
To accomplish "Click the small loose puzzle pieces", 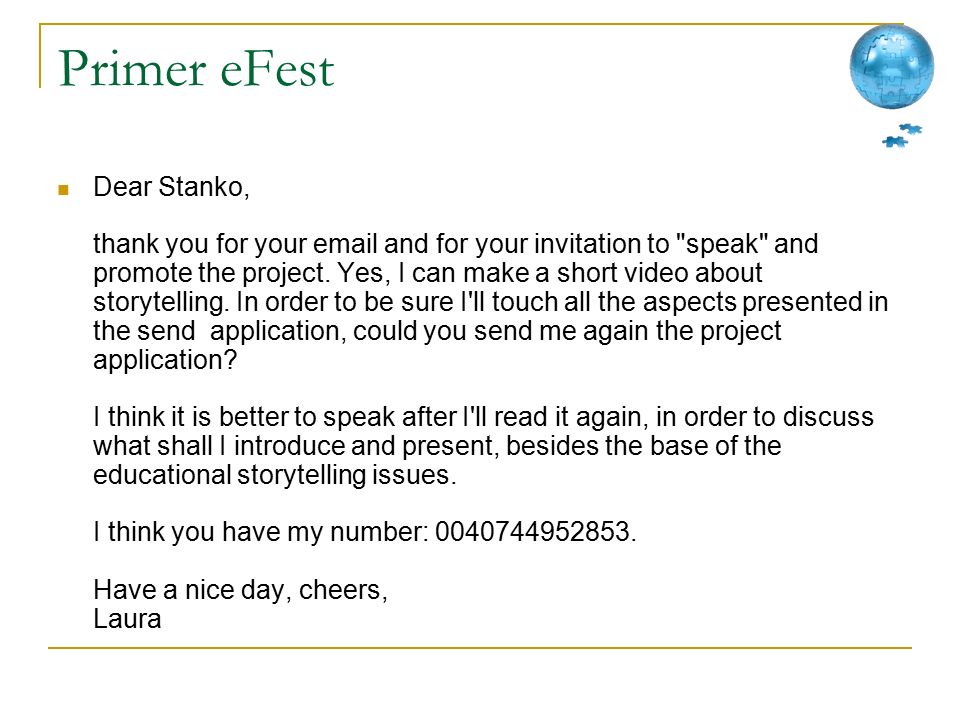I will coord(902,135).
